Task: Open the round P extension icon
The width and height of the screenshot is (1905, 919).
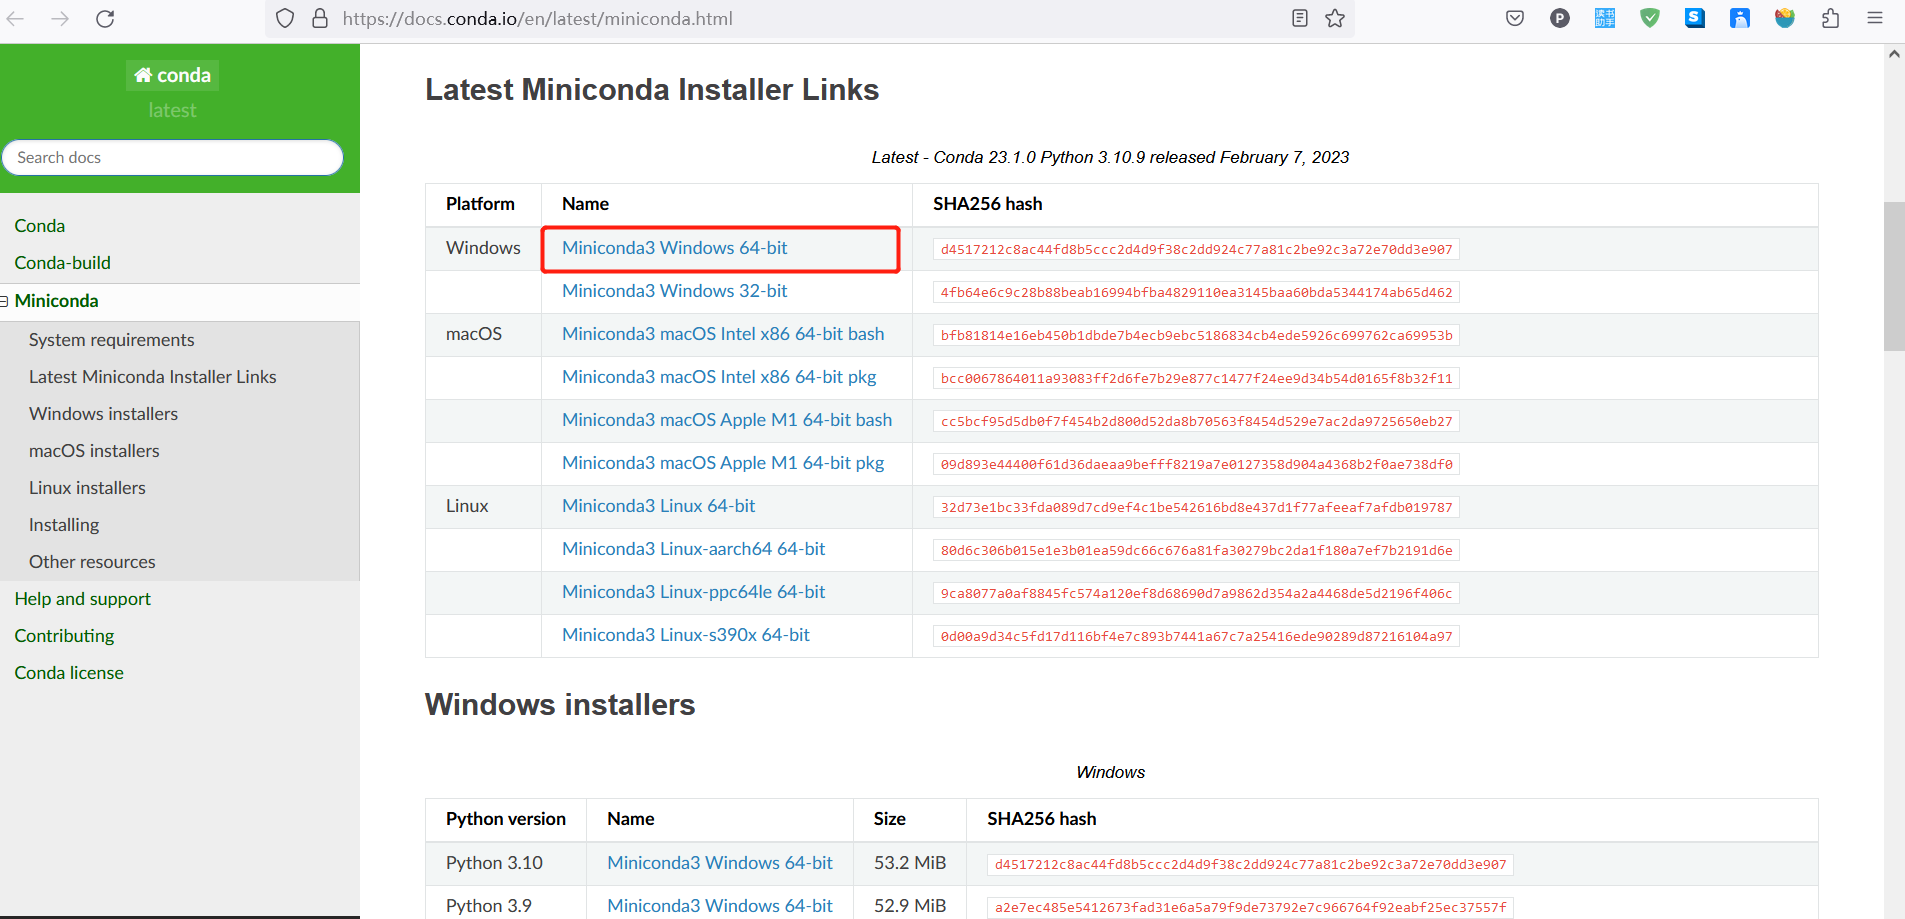Action: click(1560, 18)
